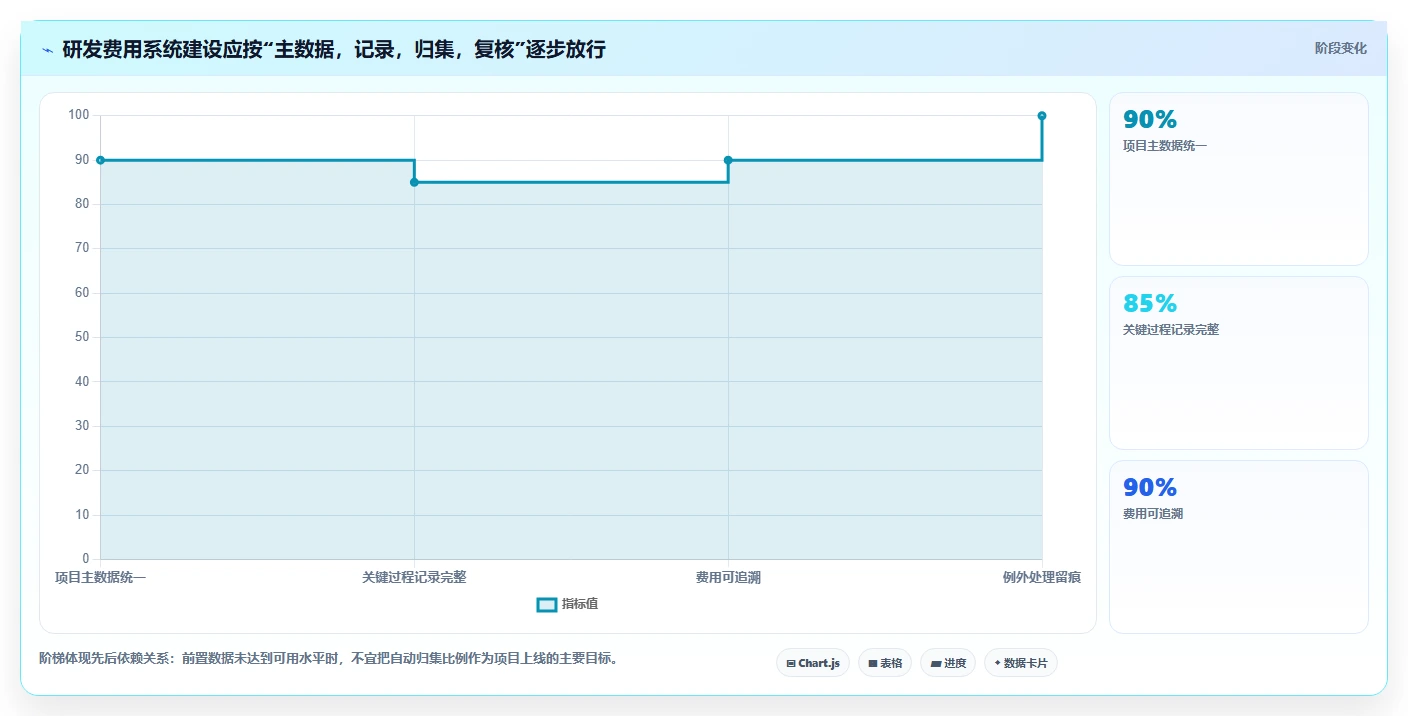Image resolution: width=1408 pixels, height=716 pixels.
Task: Toggle the 指标值 legend item
Action: [x=568, y=604]
